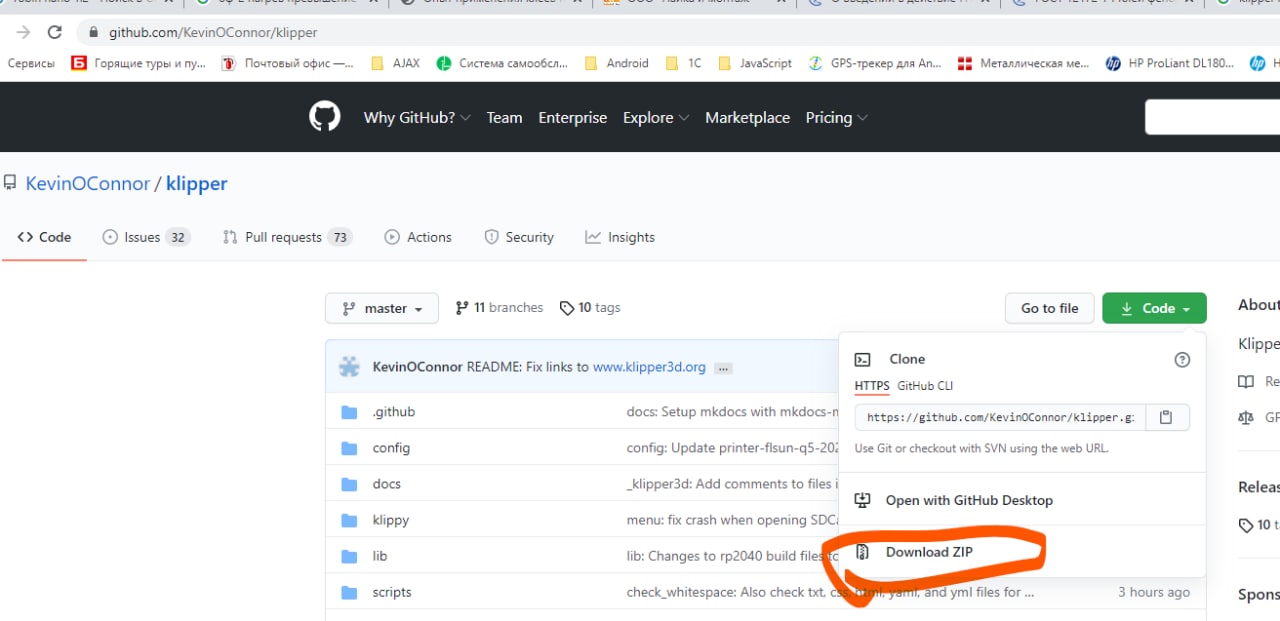Switch to the Insights tab
The height and width of the screenshot is (621, 1280).
[x=620, y=237]
